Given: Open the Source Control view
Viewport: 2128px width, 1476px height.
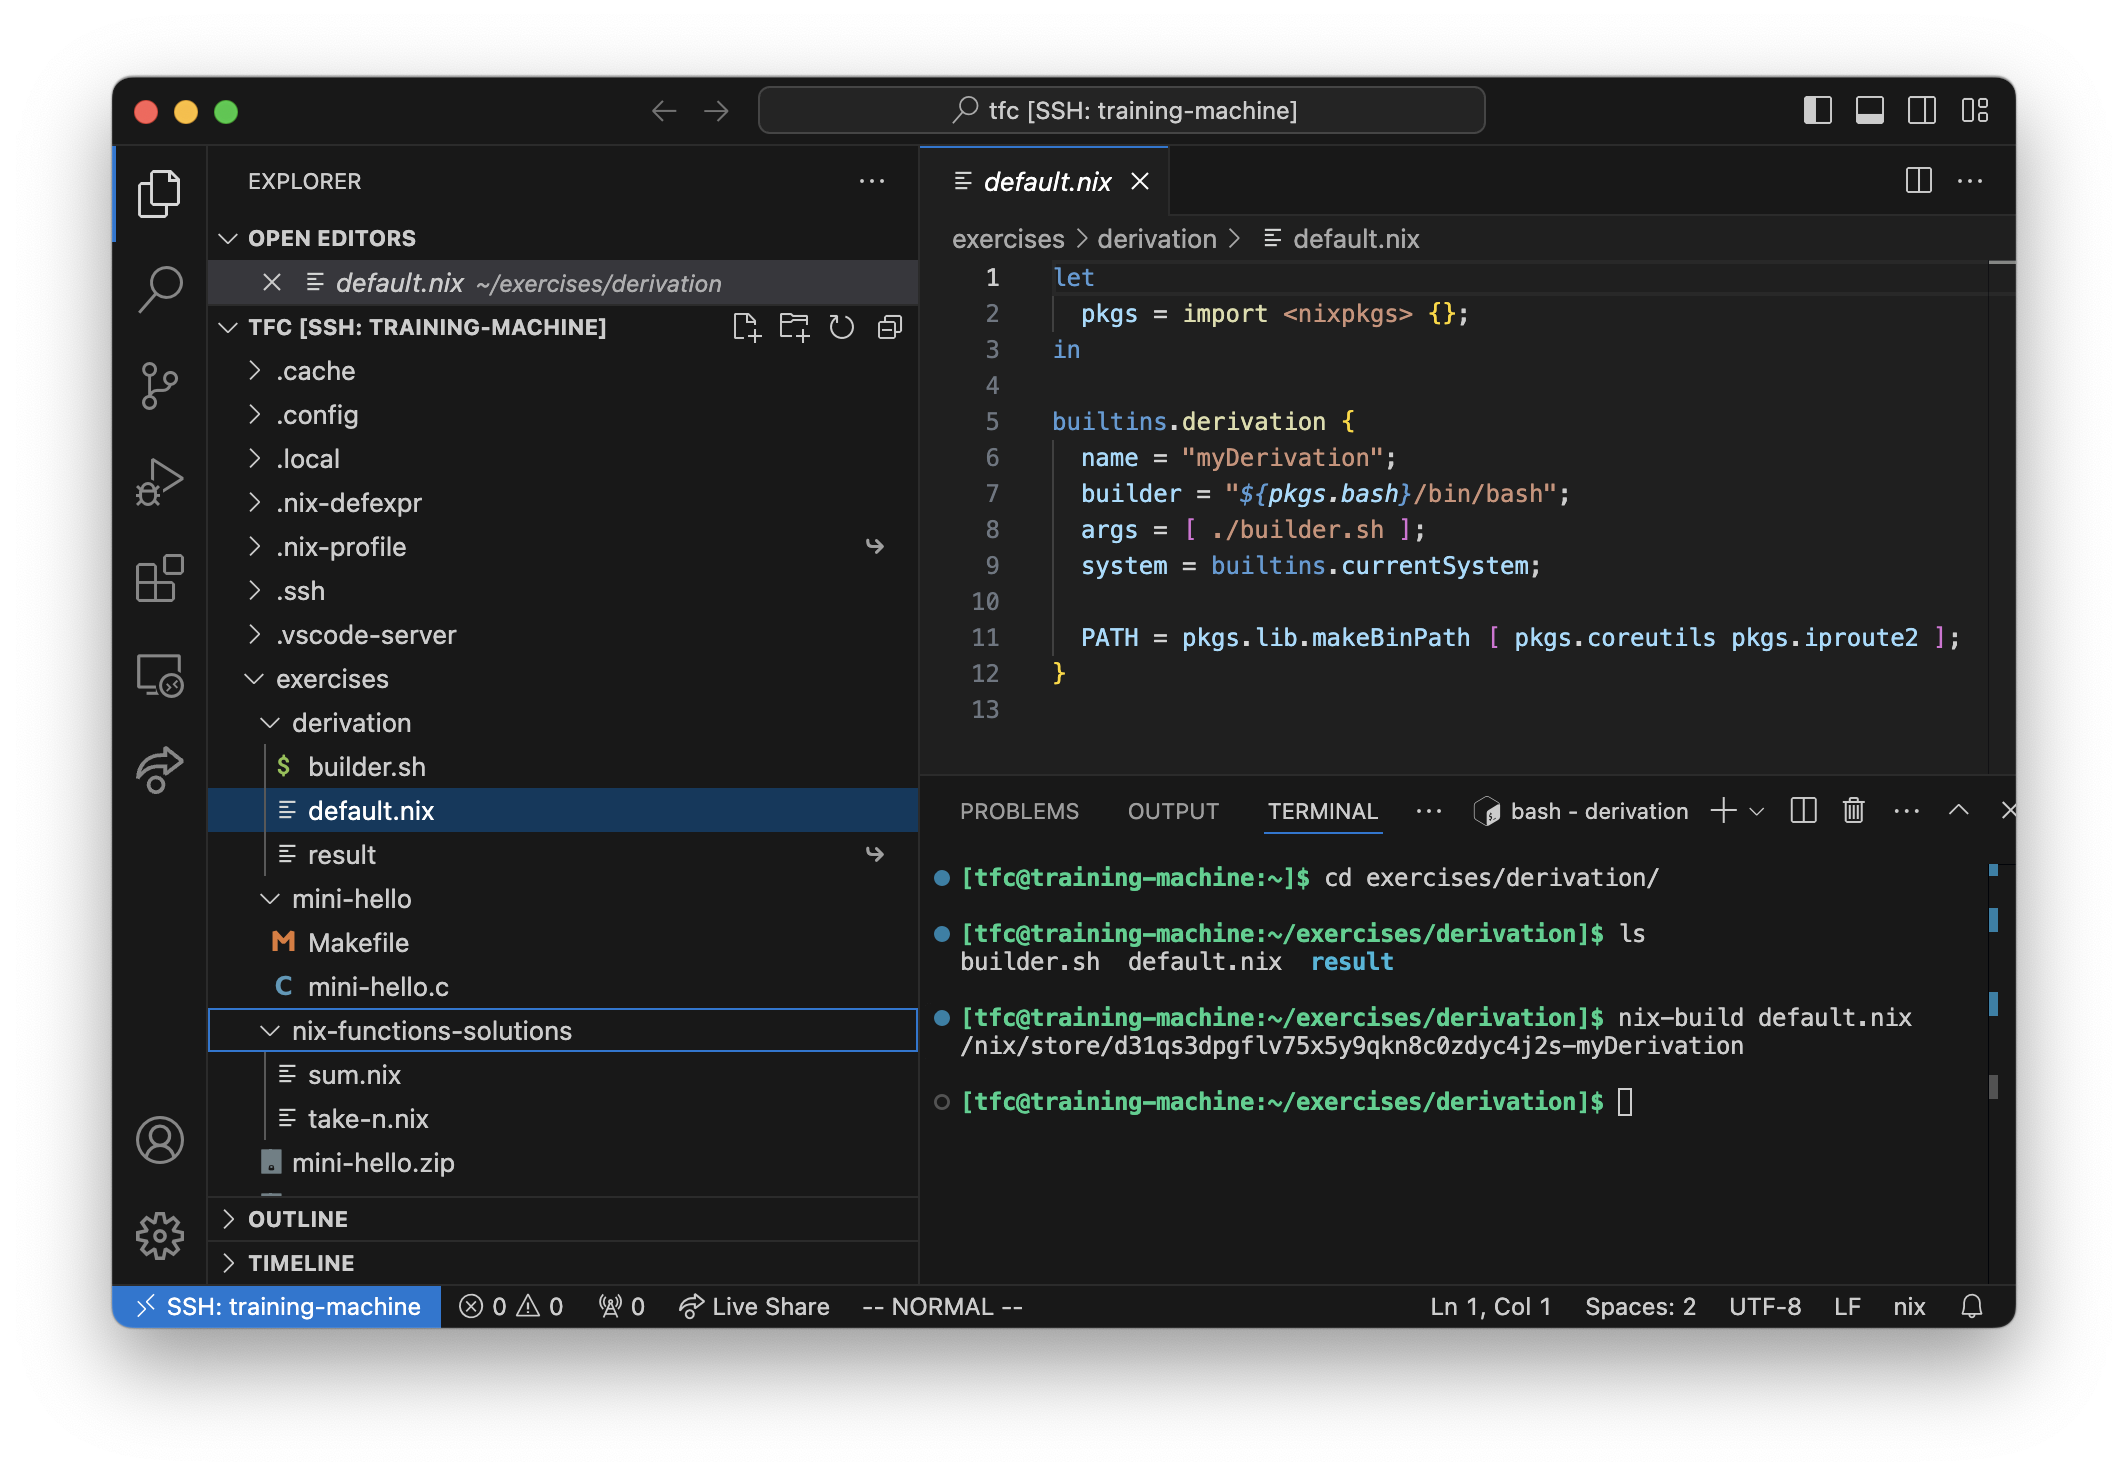Looking at the screenshot, I should pos(160,385).
